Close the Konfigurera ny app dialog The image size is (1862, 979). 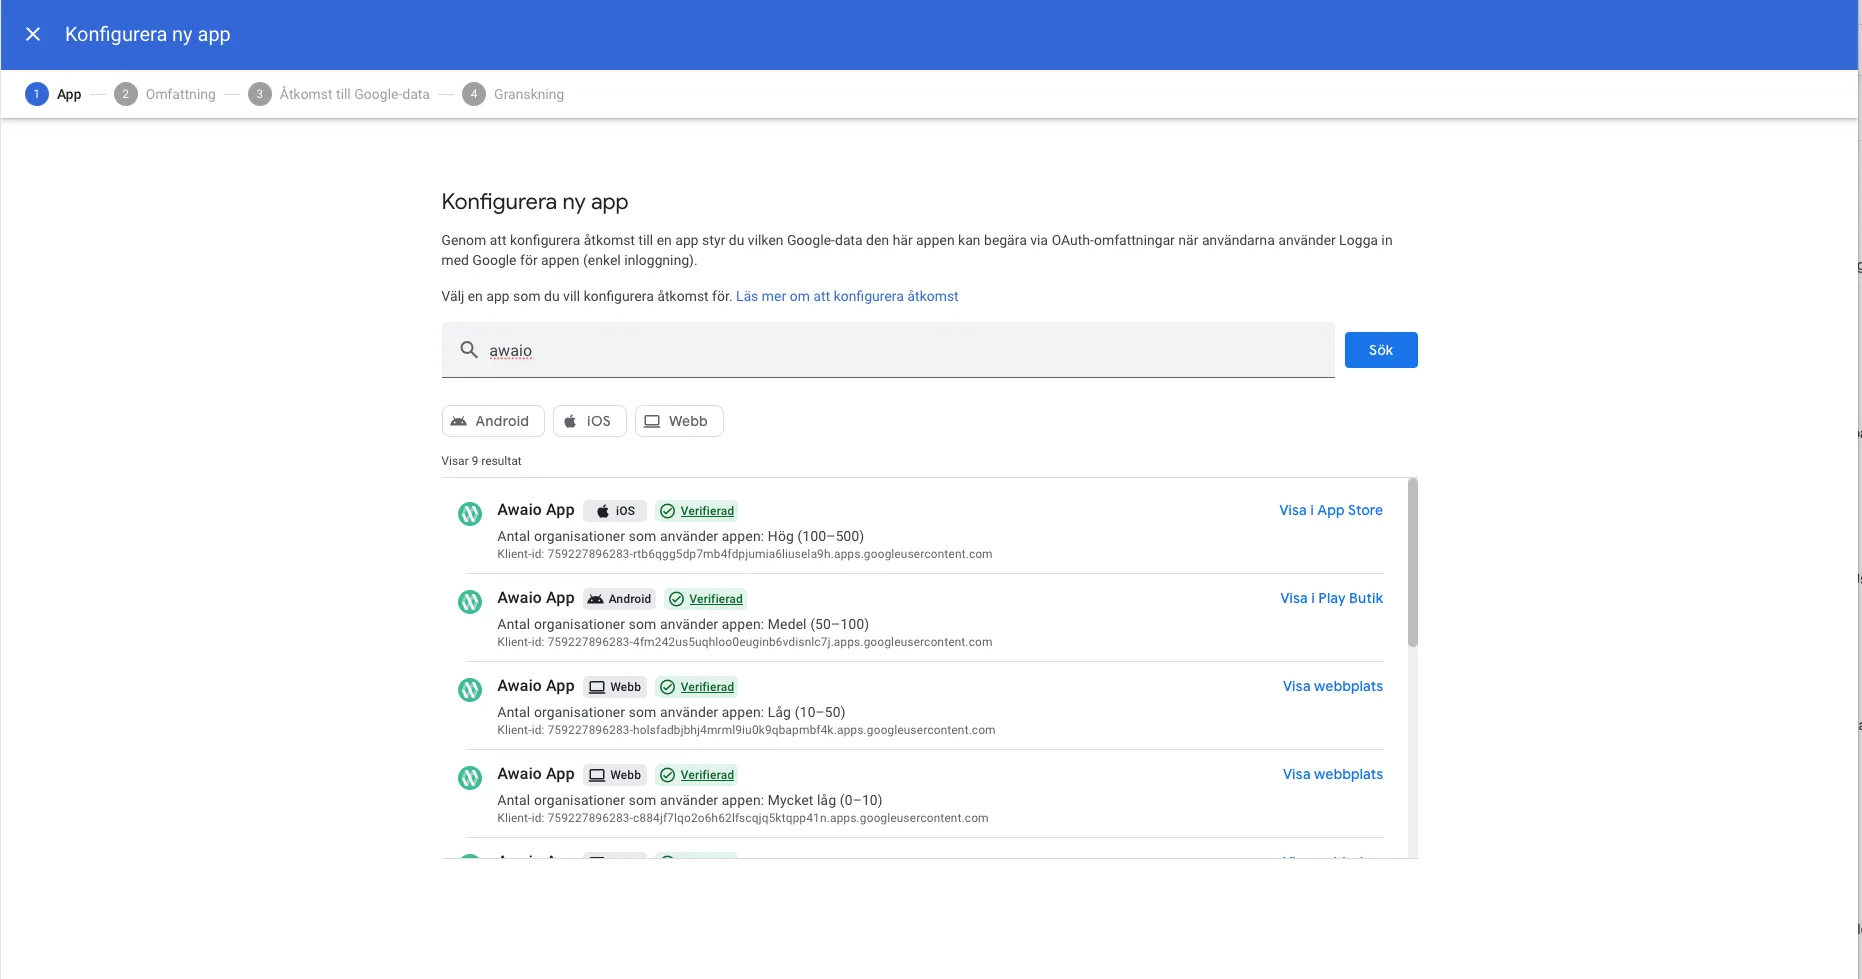[33, 34]
